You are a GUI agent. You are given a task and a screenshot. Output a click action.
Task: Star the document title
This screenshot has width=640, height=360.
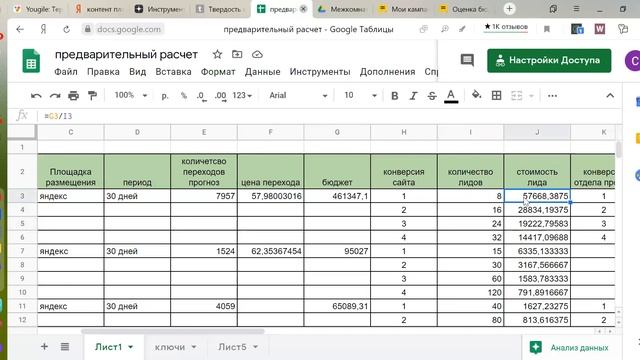coord(217,54)
